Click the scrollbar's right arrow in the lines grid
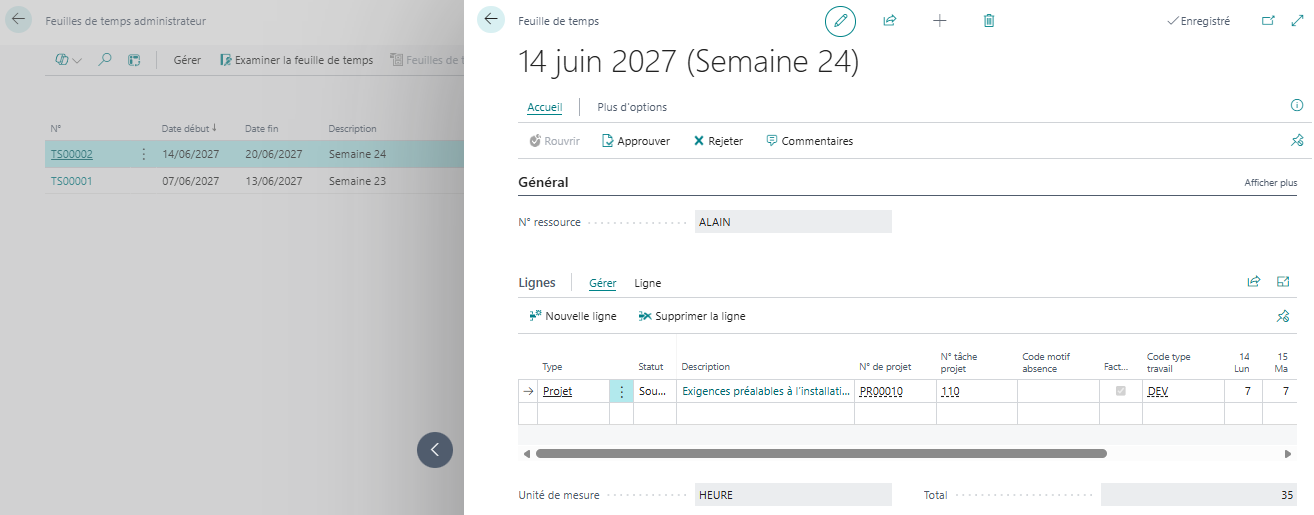Screen dimensions: 1314x515 click(1287, 454)
